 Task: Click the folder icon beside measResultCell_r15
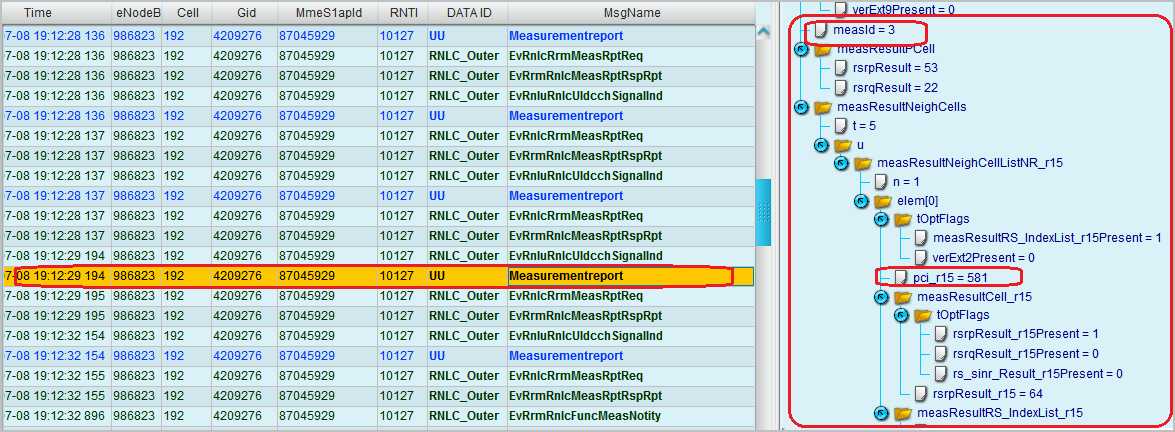(x=902, y=297)
